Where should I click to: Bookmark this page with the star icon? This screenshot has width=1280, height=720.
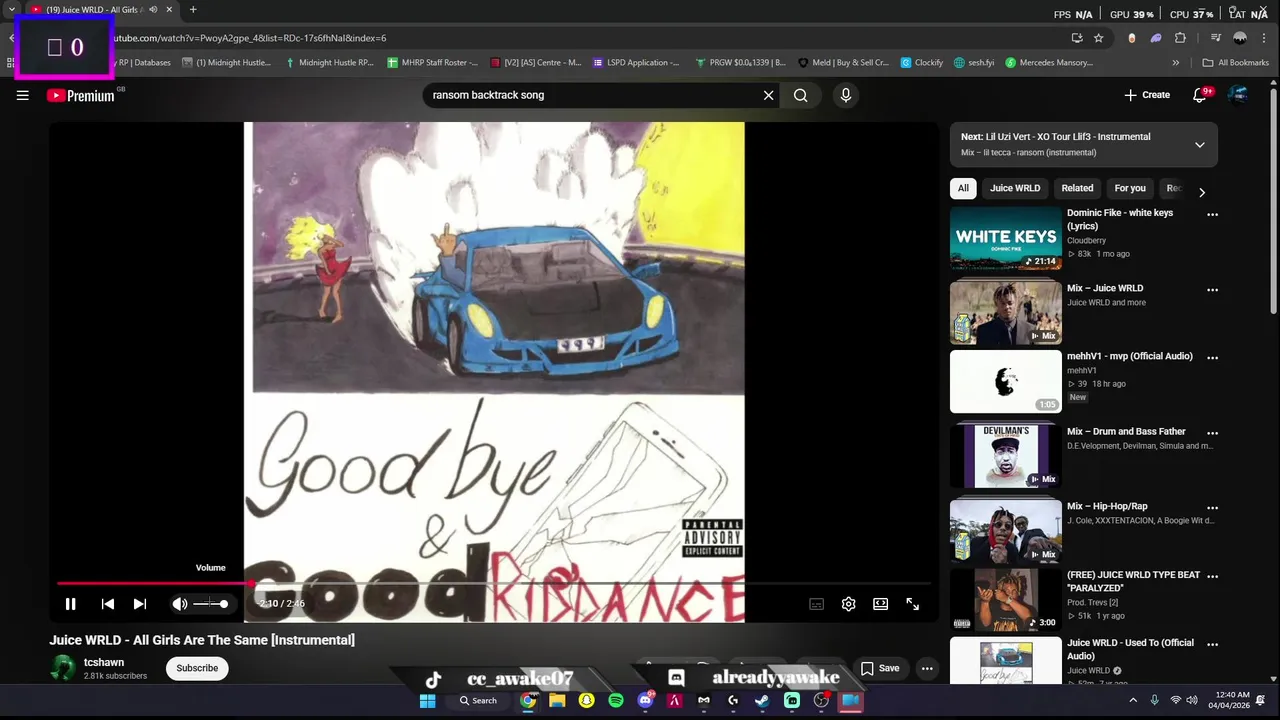1099,38
